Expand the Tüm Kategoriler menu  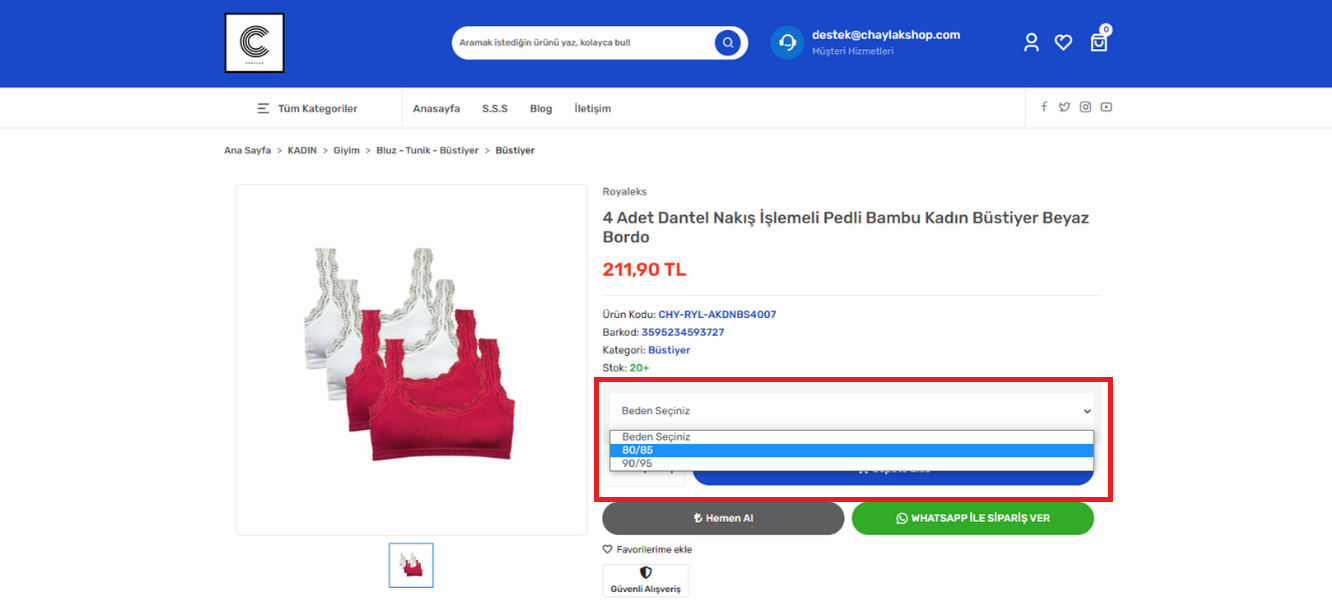point(307,108)
